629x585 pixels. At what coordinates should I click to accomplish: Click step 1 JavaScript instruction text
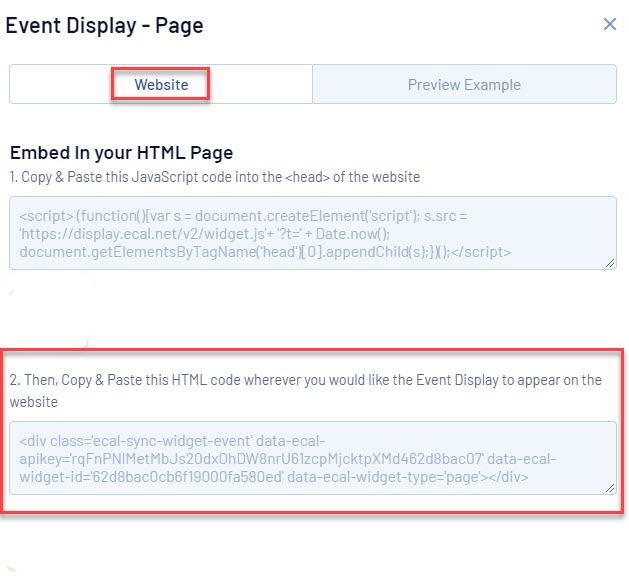tap(215, 177)
